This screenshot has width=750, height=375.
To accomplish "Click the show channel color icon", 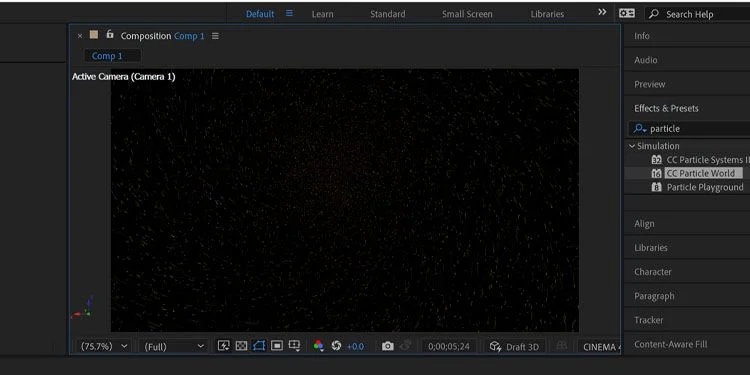I will tap(319, 346).
